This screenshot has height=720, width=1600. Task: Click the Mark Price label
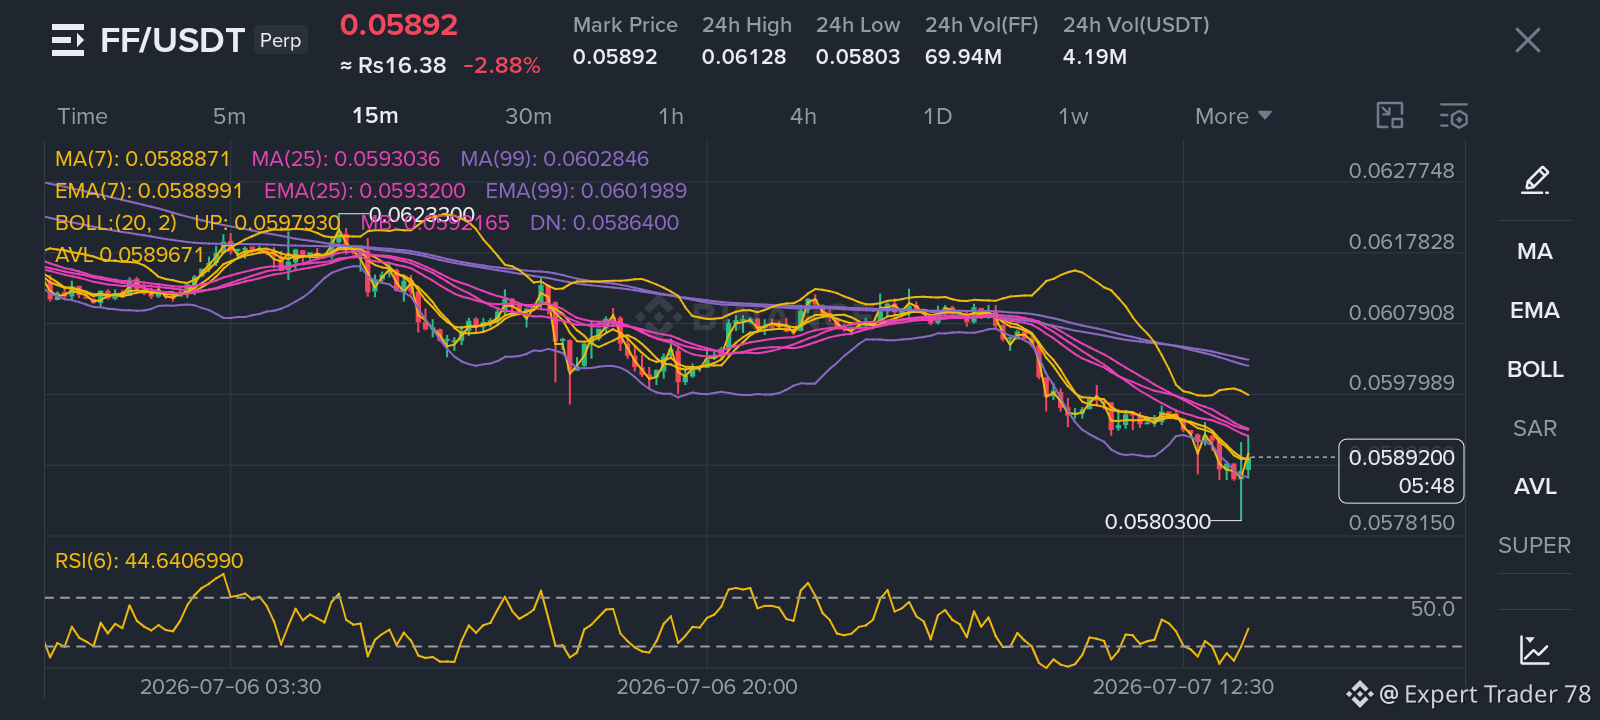click(625, 25)
